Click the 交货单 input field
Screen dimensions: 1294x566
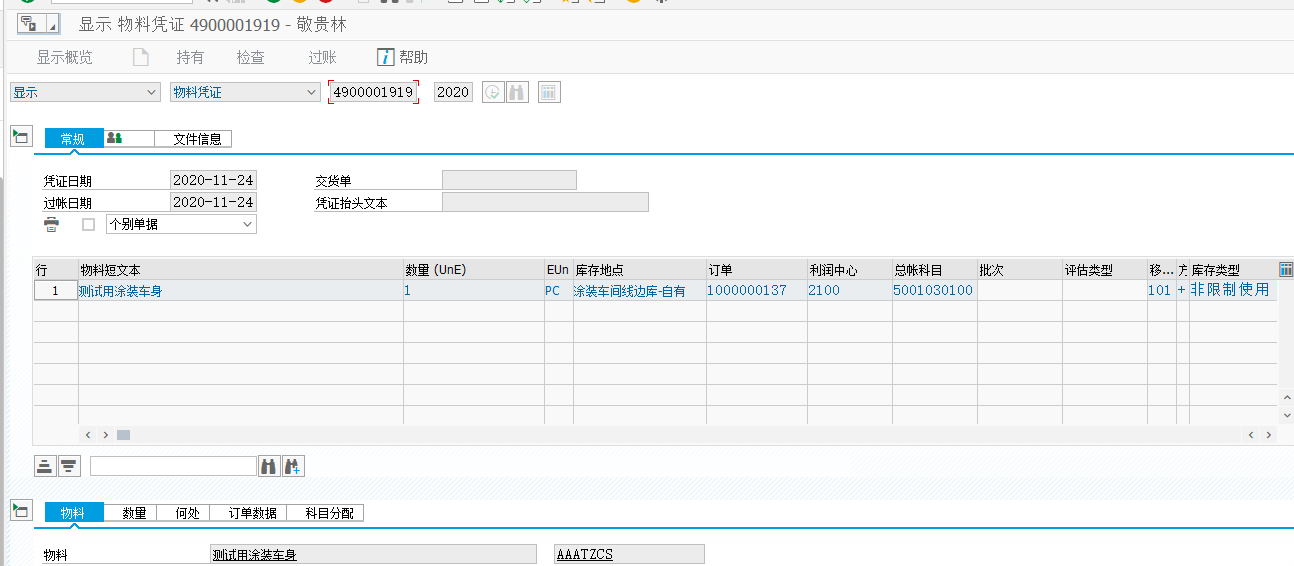tap(509, 180)
